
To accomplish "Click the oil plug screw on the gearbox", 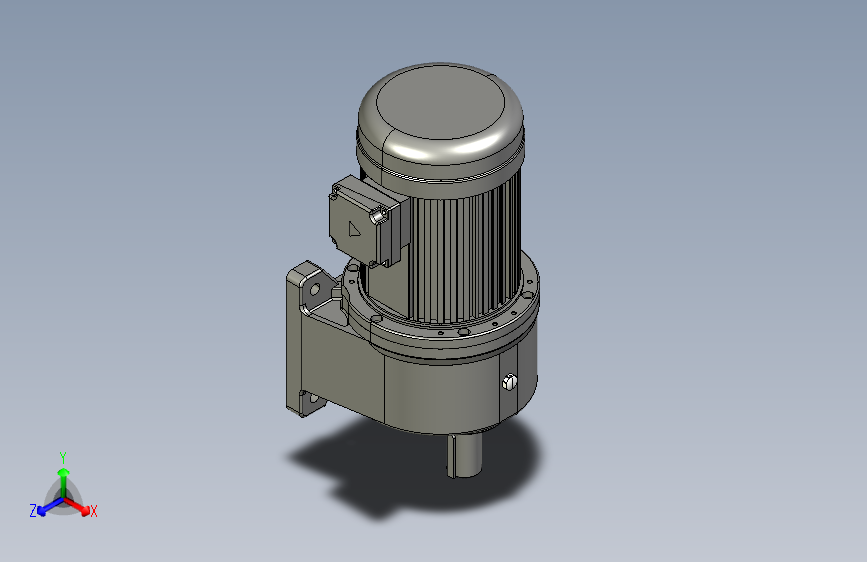I will point(510,382).
